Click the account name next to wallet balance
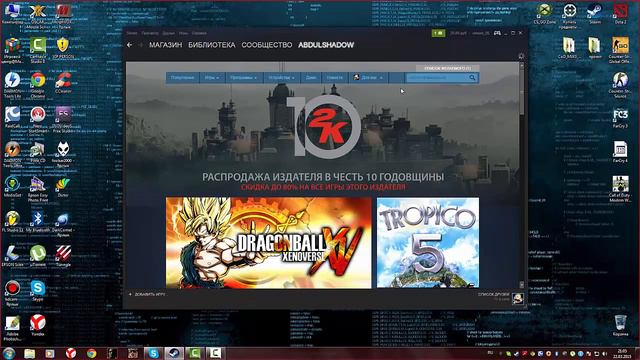 481,33
